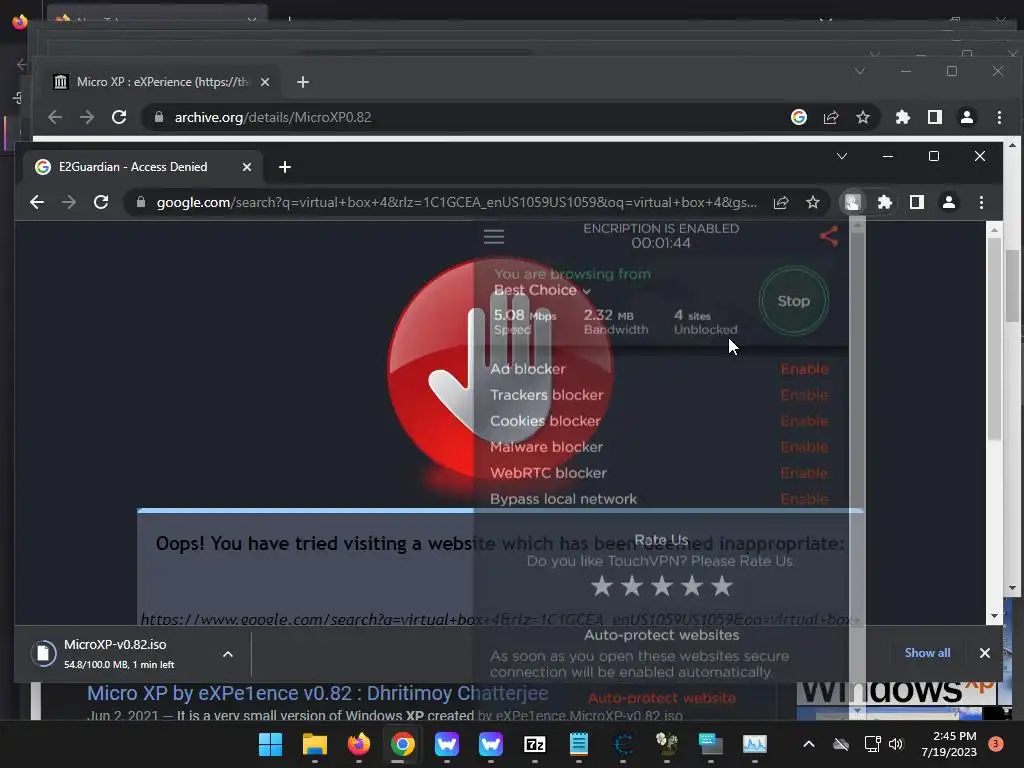
Task: Open tab search chevron in front Chrome window
Action: [842, 156]
